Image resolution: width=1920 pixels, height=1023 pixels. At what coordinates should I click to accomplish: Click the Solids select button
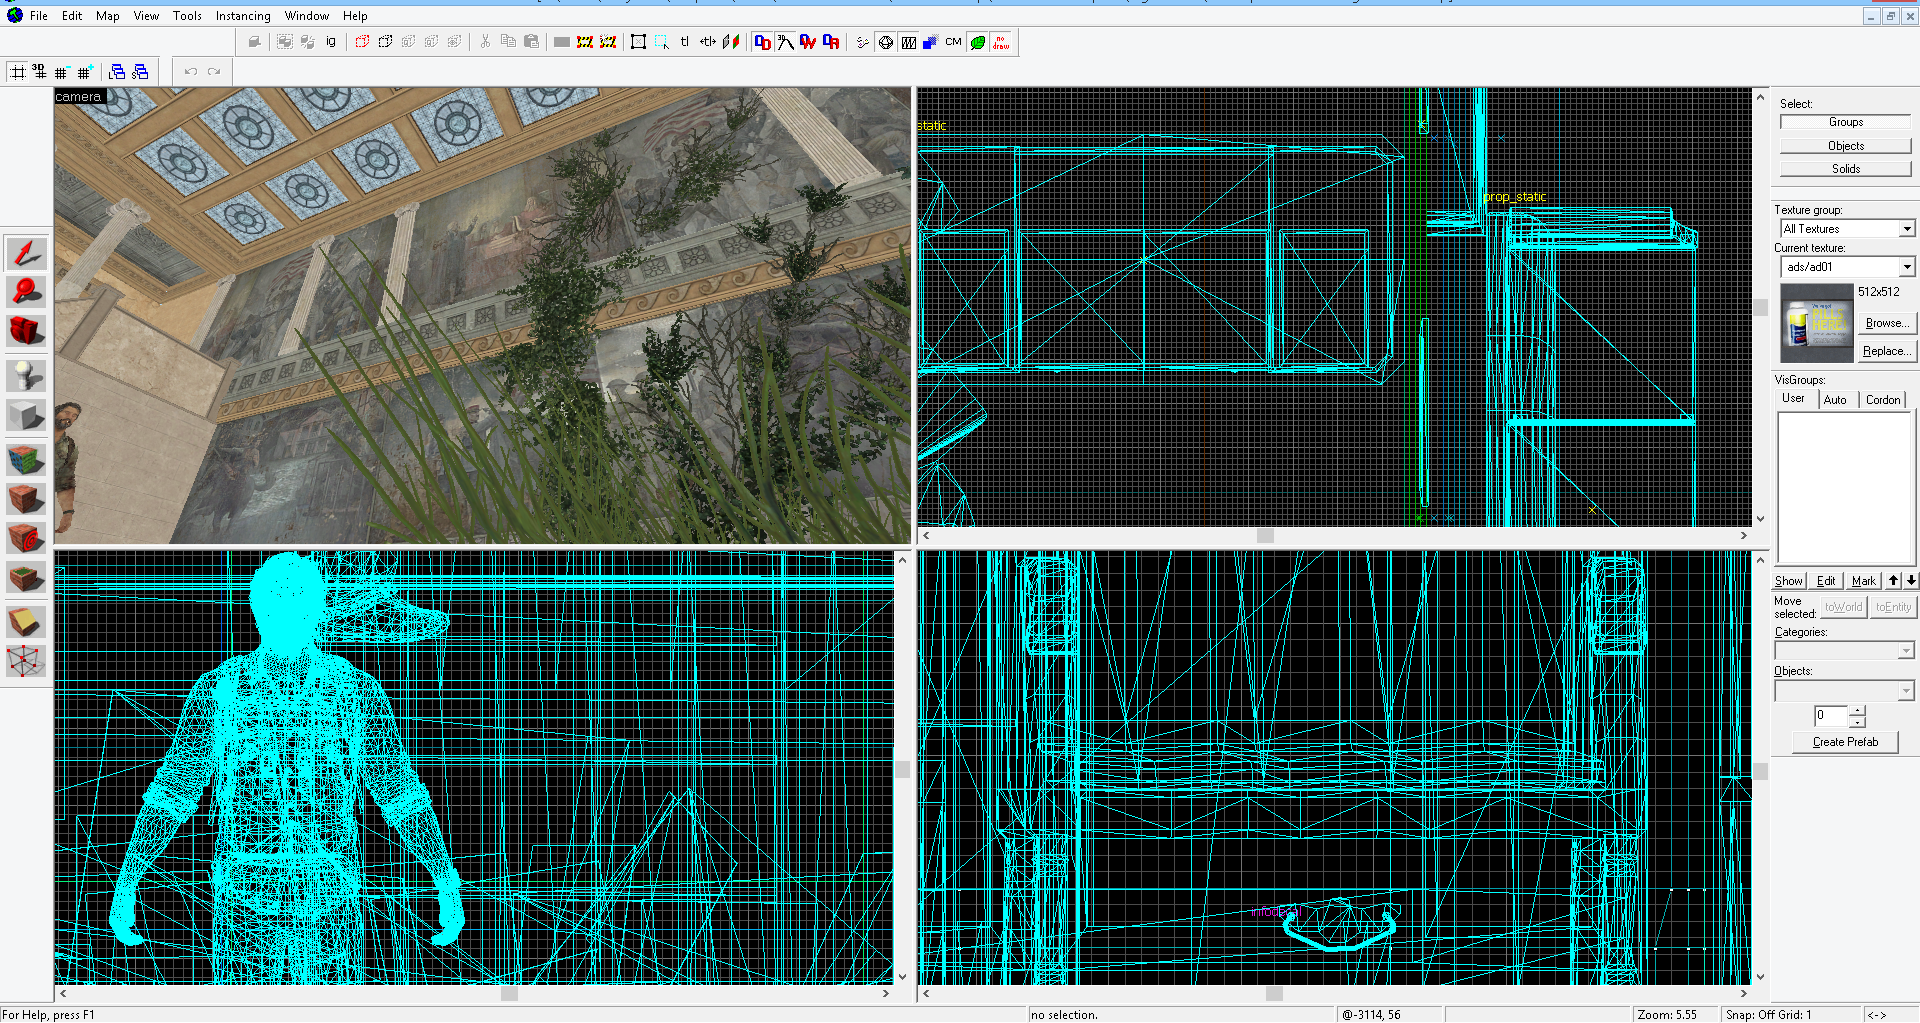(x=1845, y=169)
